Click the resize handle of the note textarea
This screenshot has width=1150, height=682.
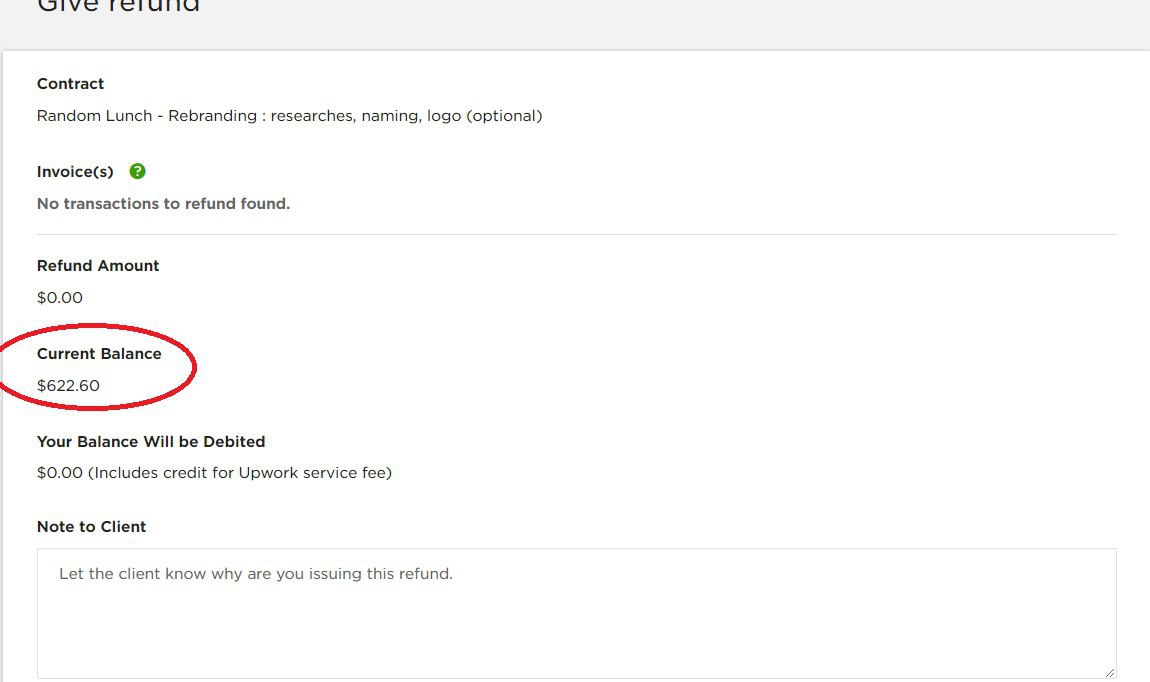[x=1109, y=672]
